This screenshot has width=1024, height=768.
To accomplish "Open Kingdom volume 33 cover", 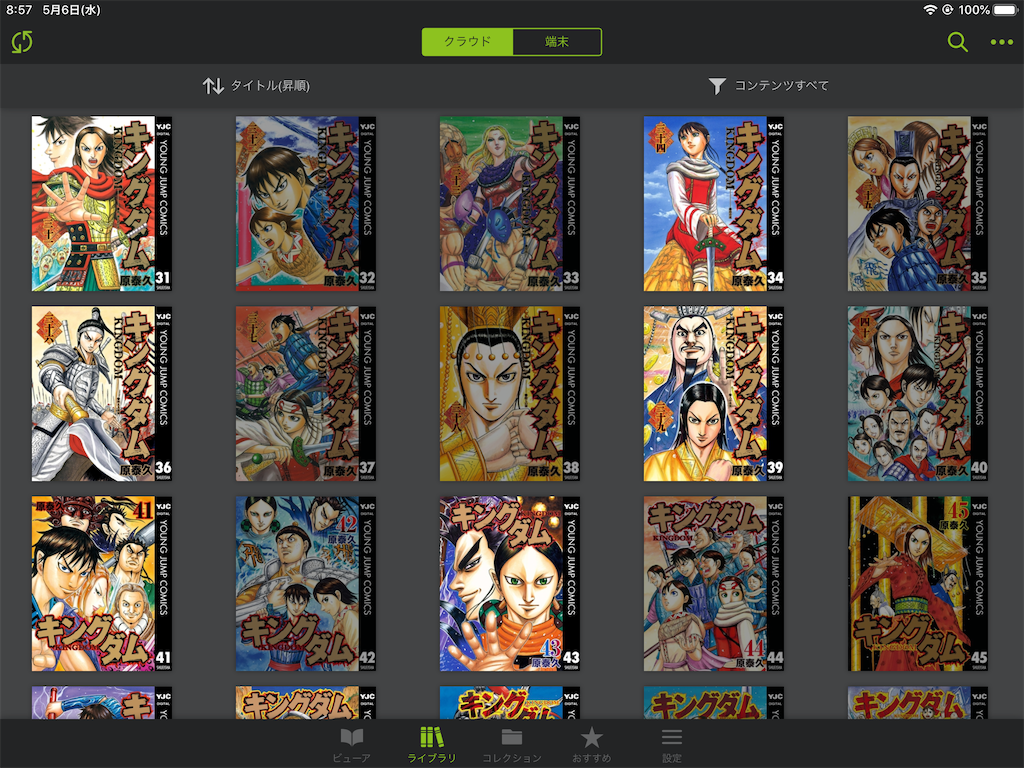I will pos(510,204).
